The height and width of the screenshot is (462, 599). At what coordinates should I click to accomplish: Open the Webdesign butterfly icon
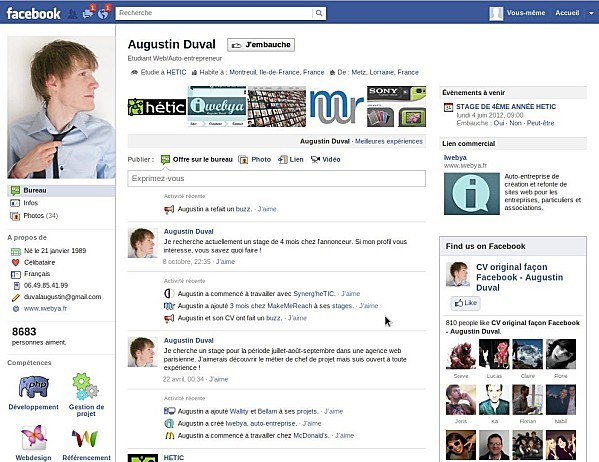pos(34,437)
